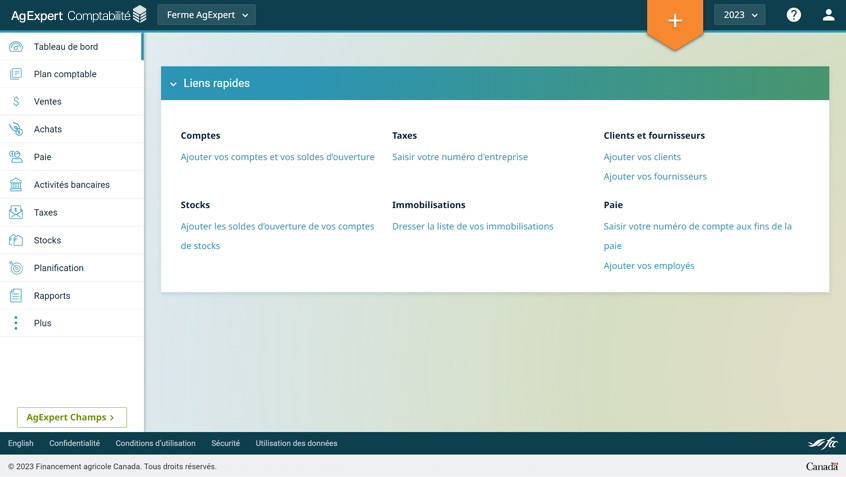Viewport: 846px width, 477px height.
Task: Click the Ventes dollar sign icon
Action: tap(16, 101)
